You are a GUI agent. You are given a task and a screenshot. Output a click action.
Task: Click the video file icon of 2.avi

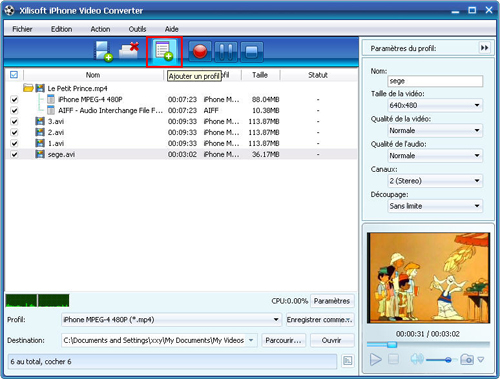point(40,132)
